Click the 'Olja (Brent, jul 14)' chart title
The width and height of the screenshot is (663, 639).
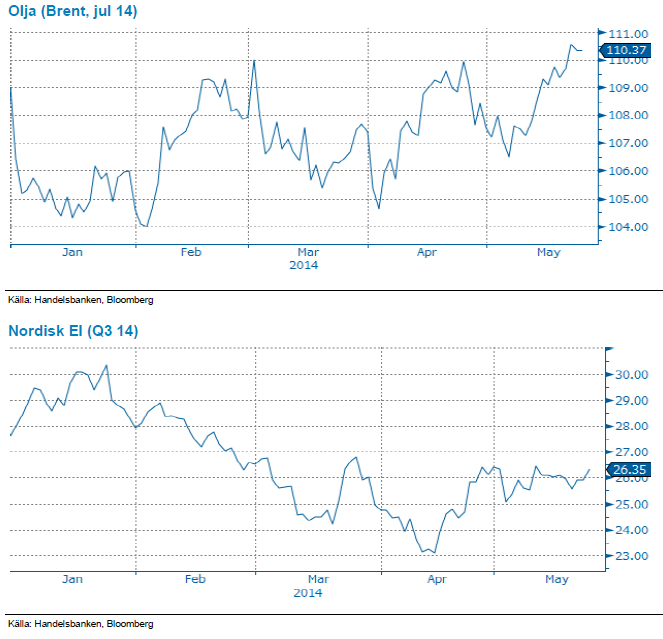pos(73,11)
